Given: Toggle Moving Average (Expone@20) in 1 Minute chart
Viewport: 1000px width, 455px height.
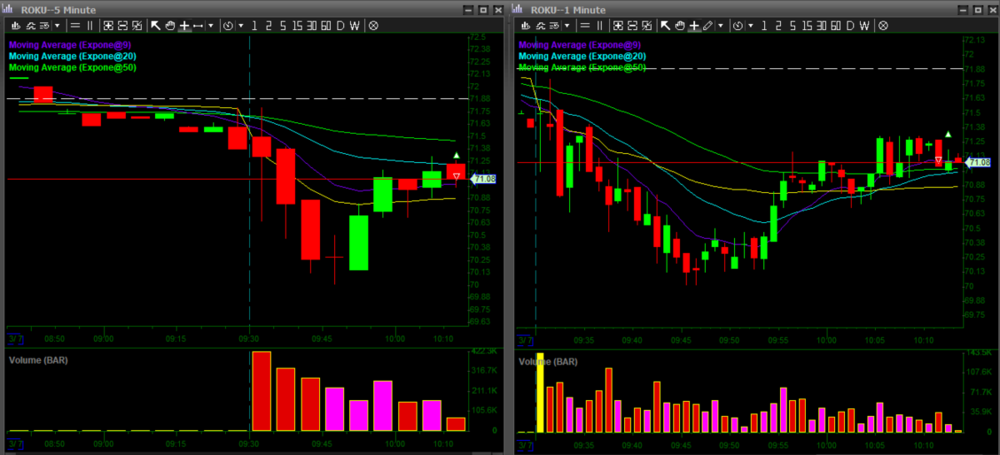Looking at the screenshot, I should tap(582, 56).
